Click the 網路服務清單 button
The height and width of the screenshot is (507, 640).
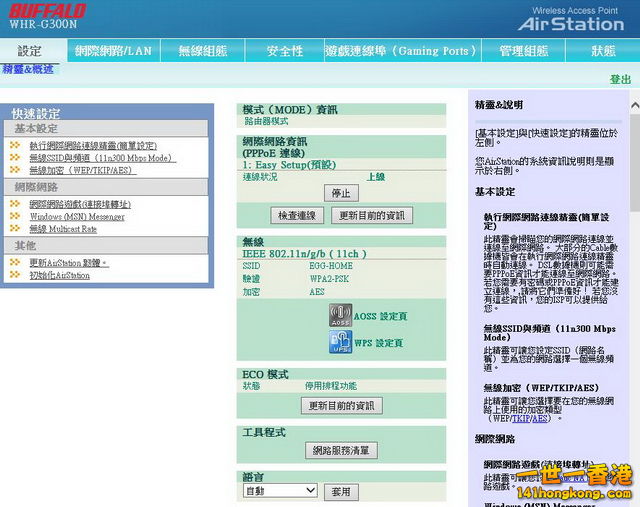coord(341,450)
